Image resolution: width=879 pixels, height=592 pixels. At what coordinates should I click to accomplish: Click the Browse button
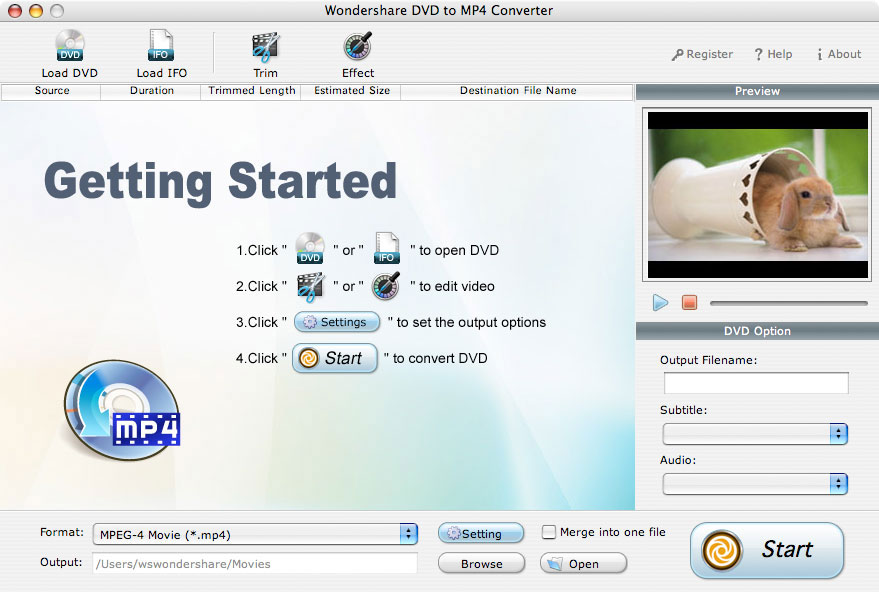pos(482,563)
